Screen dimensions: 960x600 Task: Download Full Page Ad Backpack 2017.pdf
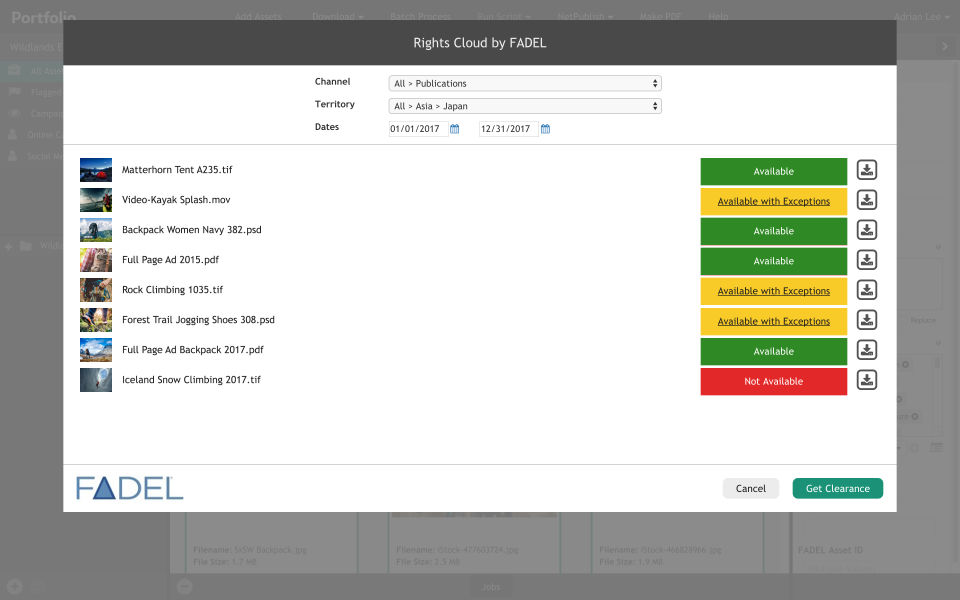coord(866,350)
